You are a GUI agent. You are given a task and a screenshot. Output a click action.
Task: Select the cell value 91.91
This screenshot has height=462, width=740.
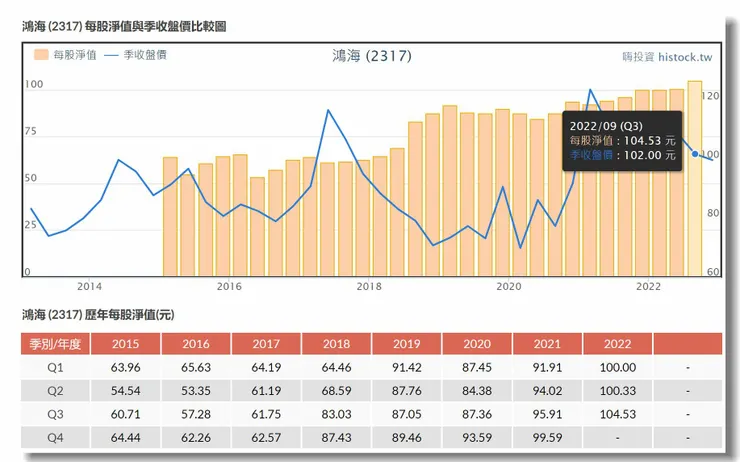(547, 368)
